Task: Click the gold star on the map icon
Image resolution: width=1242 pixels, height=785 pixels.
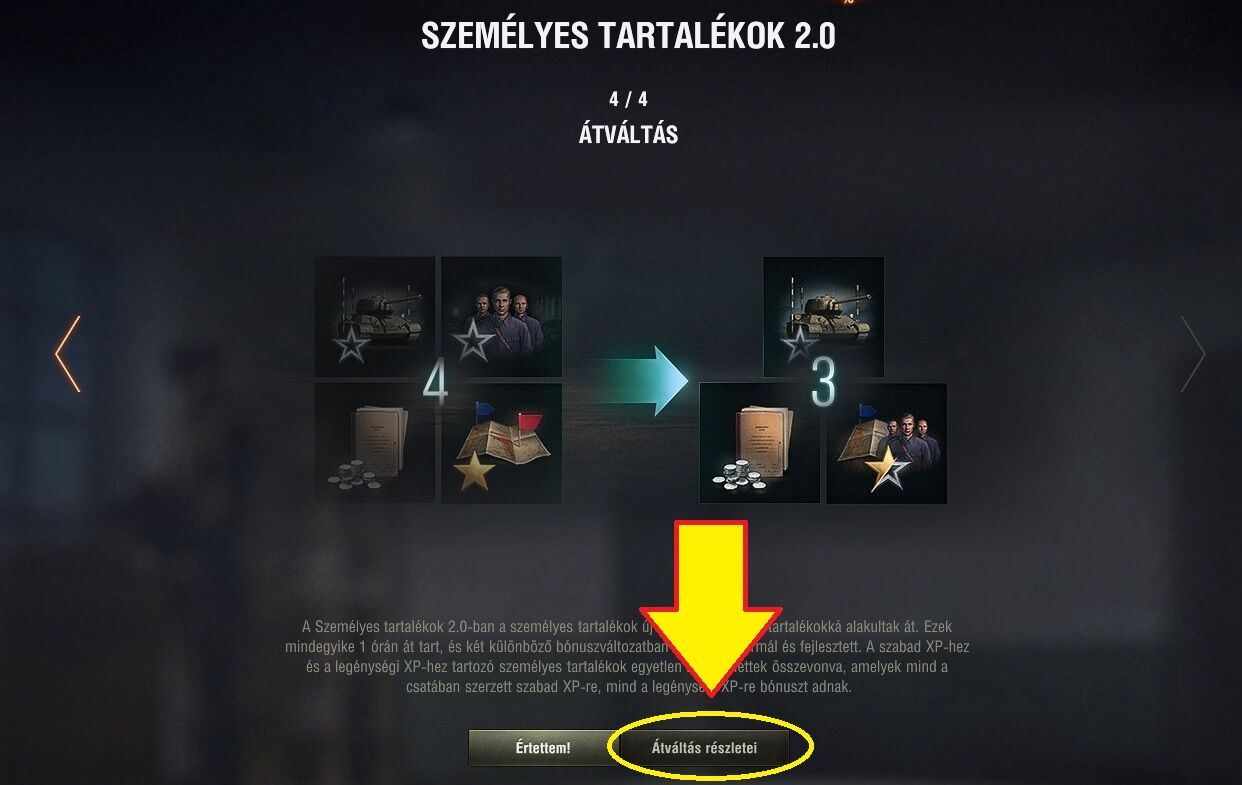Action: (474, 468)
